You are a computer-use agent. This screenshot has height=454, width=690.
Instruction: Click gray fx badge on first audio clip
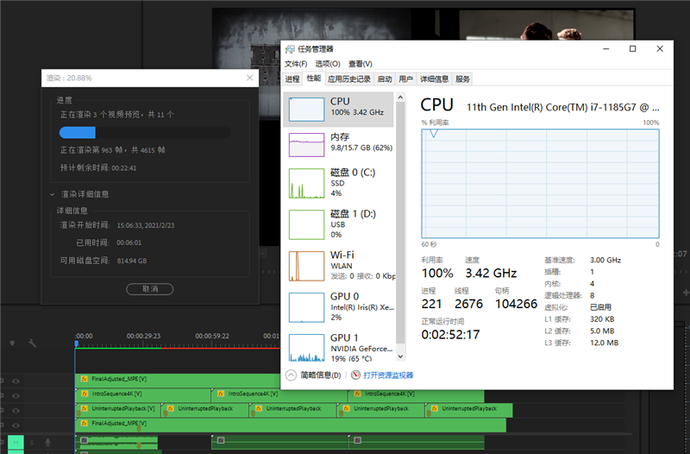click(84, 440)
